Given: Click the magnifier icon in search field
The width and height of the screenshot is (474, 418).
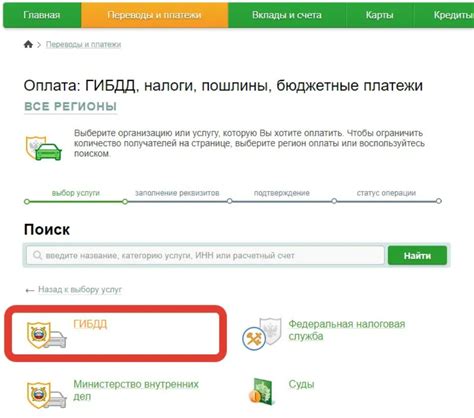Looking at the screenshot, I should pyautogui.click(x=37, y=256).
